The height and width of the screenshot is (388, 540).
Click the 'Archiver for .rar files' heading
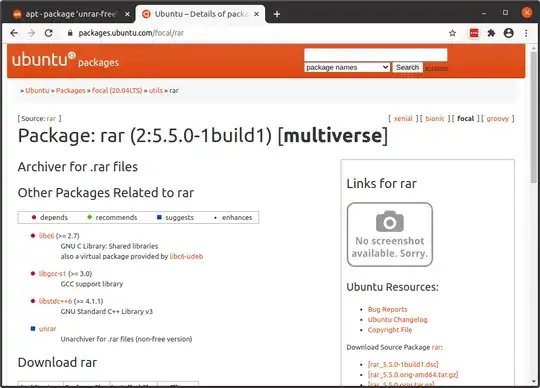pos(78,167)
